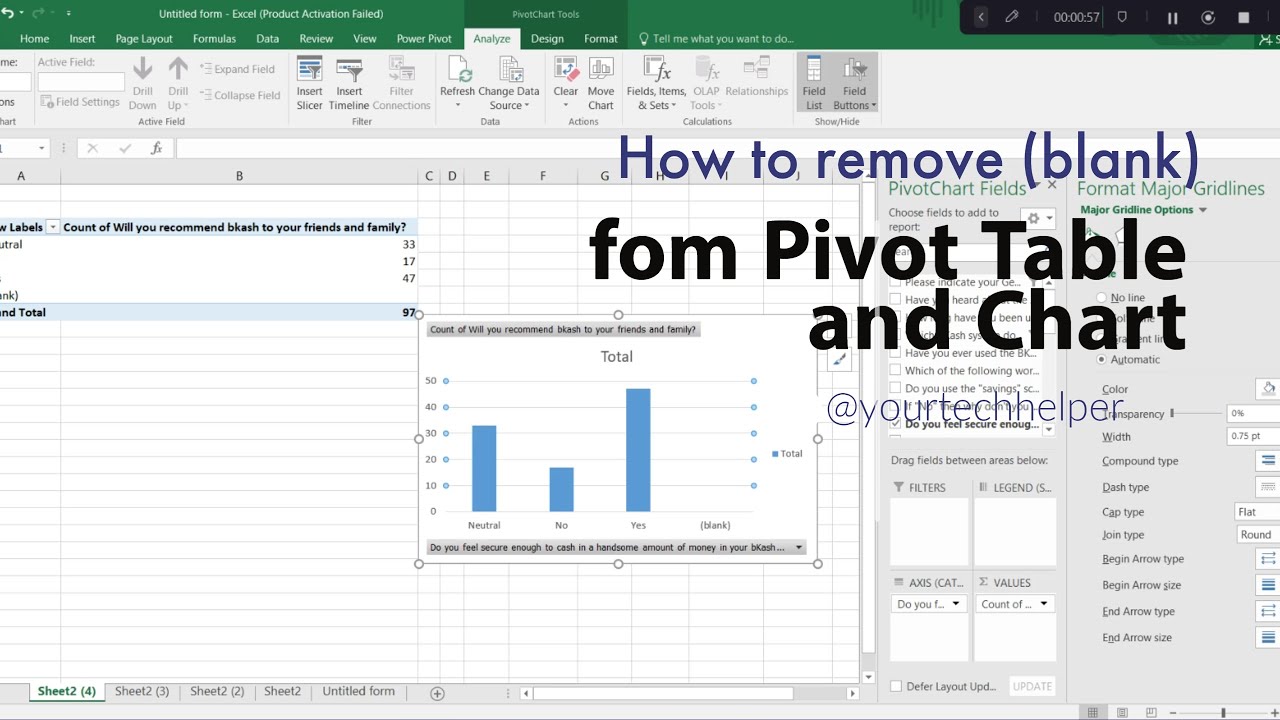The width and height of the screenshot is (1280, 720).
Task: Open the Untitled form sheet tab
Action: point(358,691)
